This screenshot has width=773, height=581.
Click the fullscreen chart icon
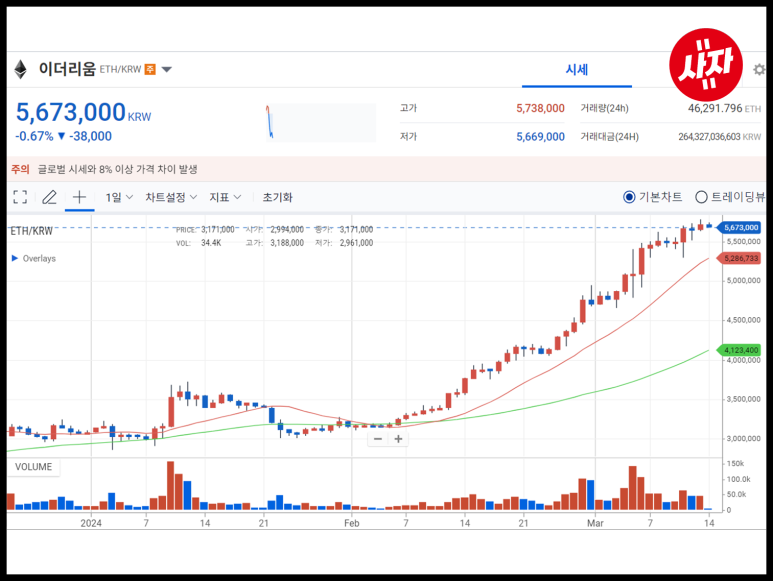(20, 197)
